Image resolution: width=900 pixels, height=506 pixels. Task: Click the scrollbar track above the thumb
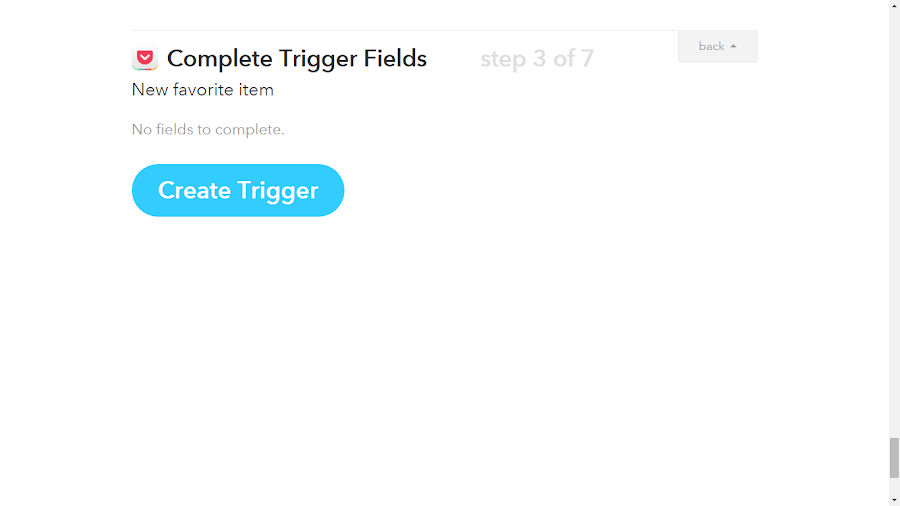(894, 224)
